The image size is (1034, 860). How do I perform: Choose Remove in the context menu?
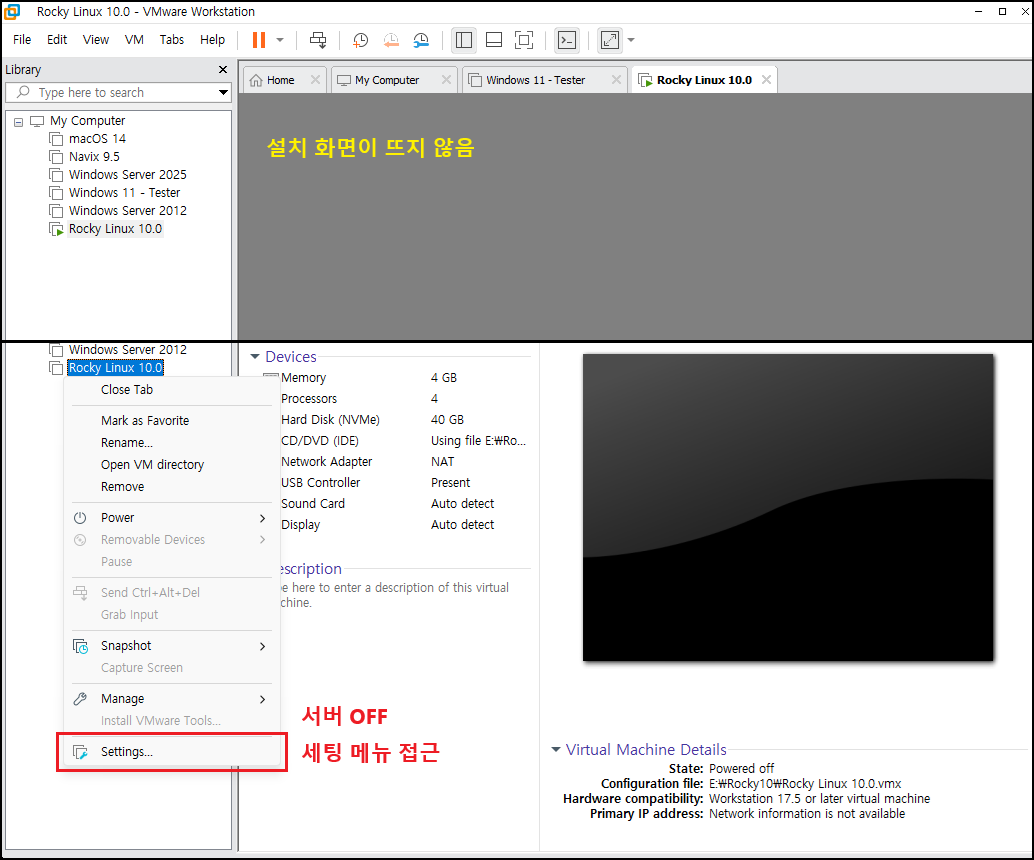pyautogui.click(x=171, y=487)
